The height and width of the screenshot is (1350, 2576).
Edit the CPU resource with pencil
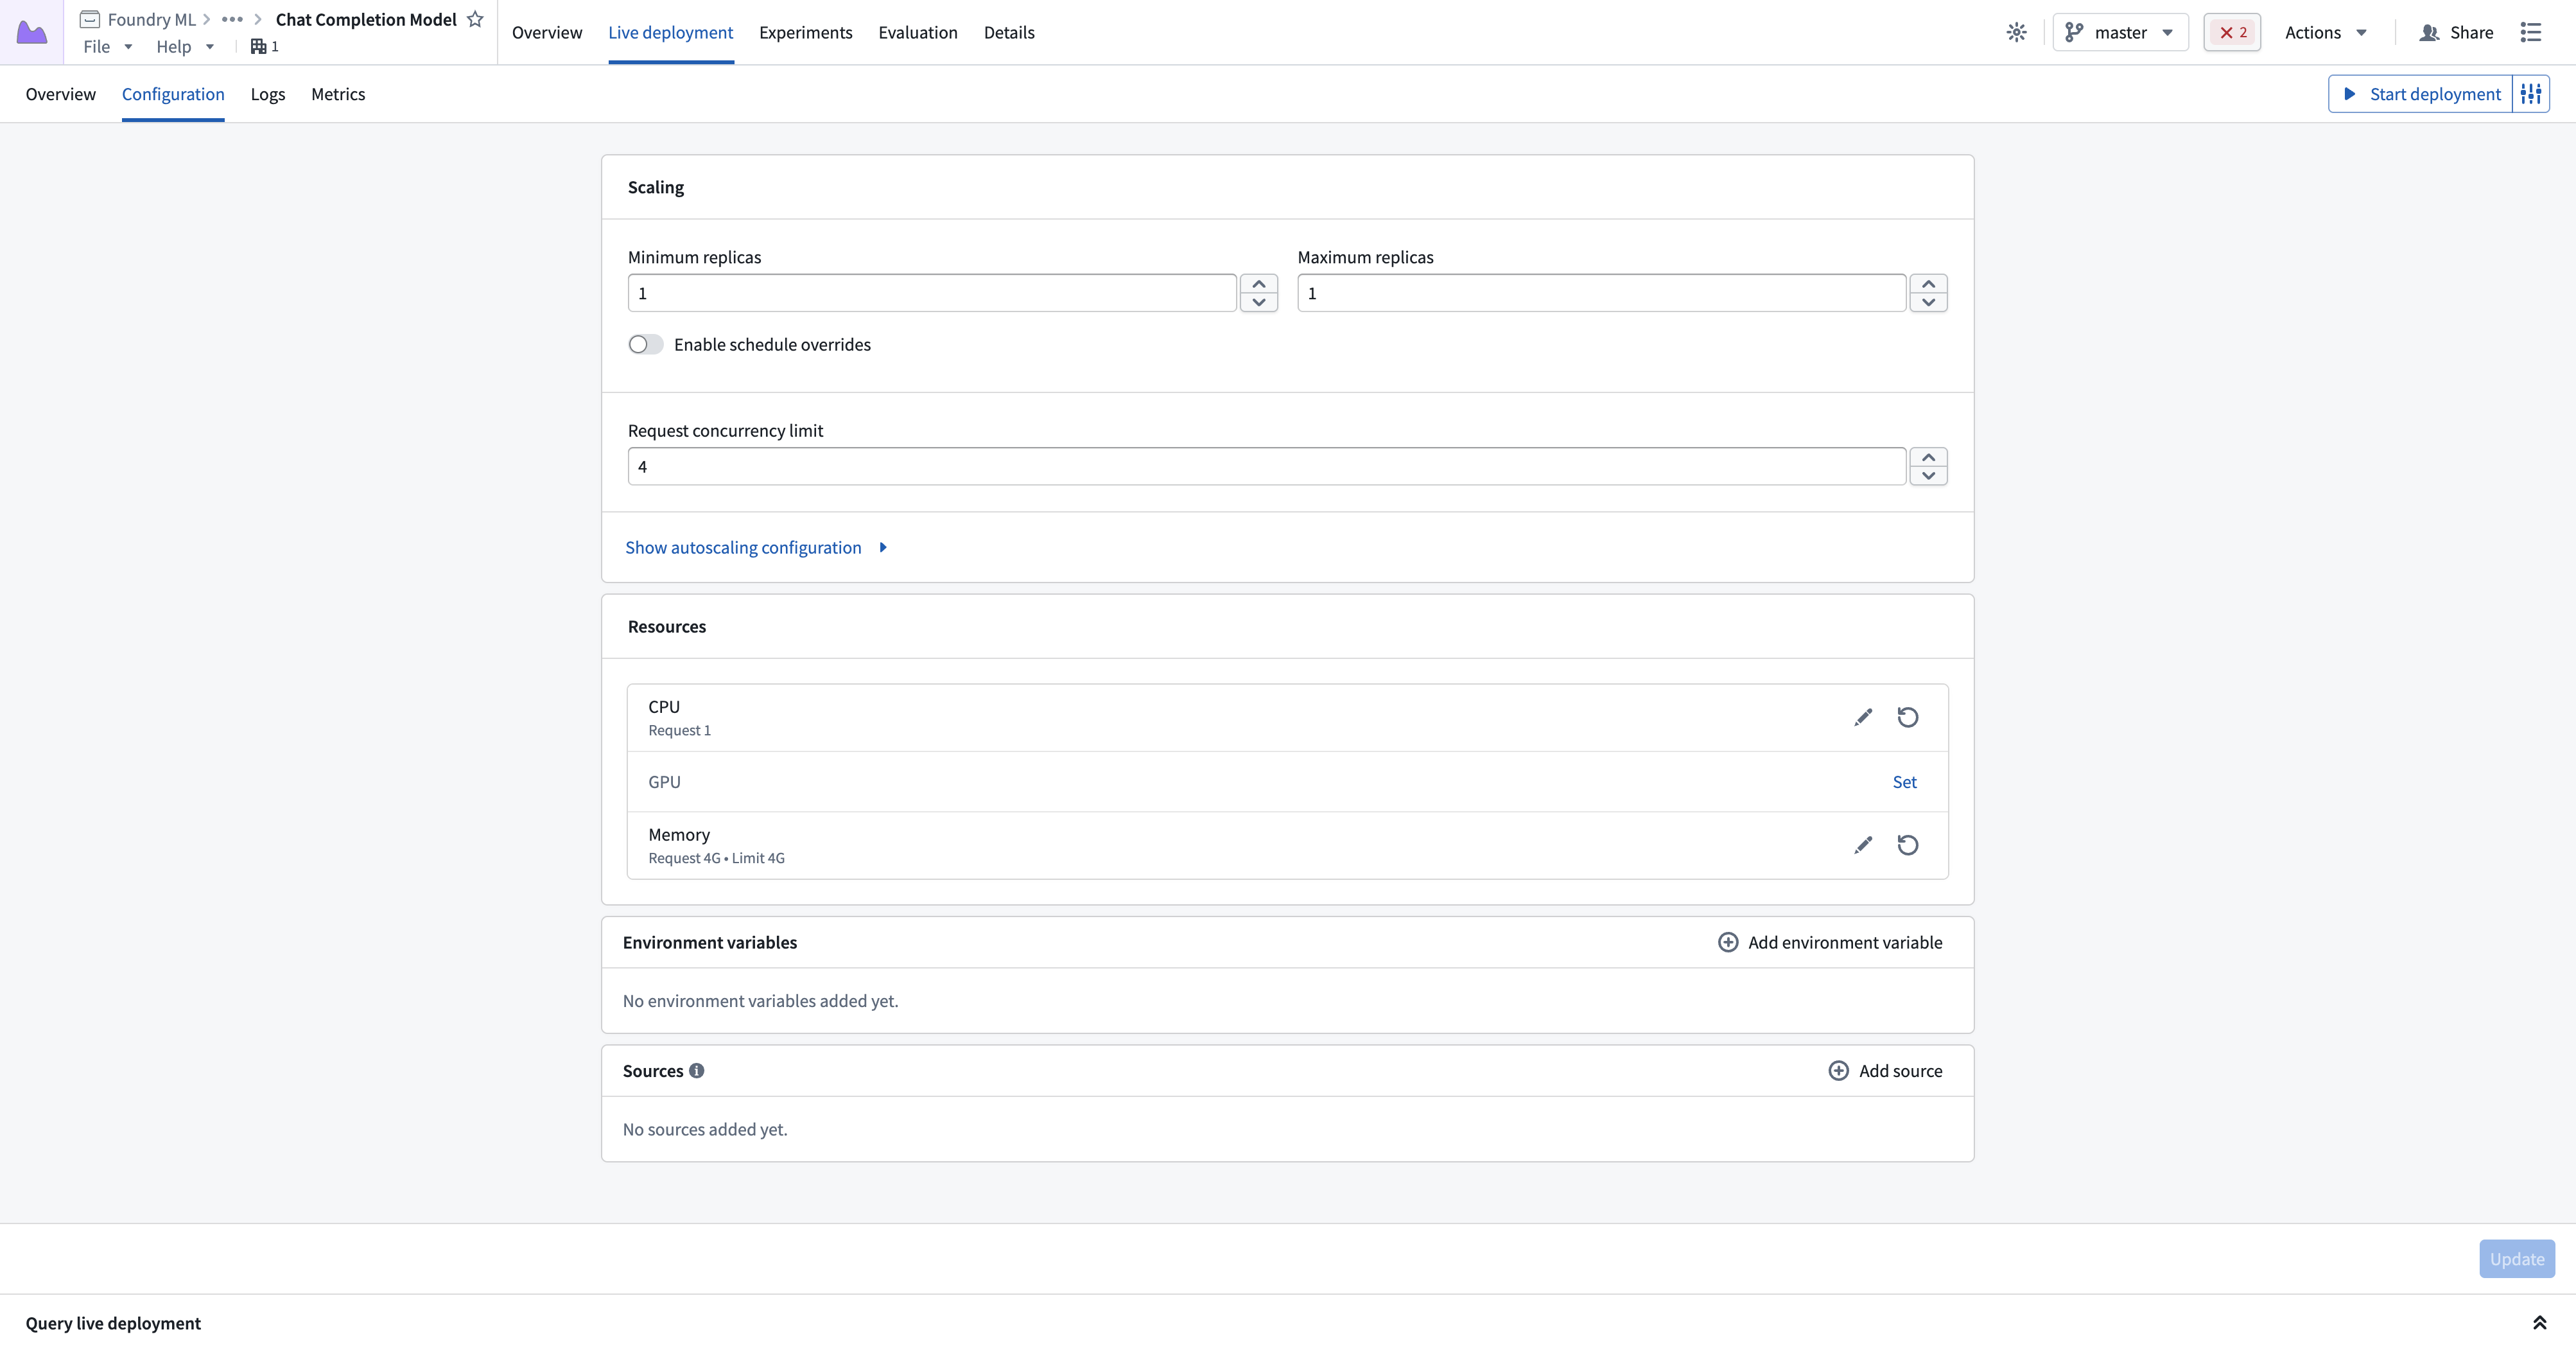pyautogui.click(x=1863, y=717)
